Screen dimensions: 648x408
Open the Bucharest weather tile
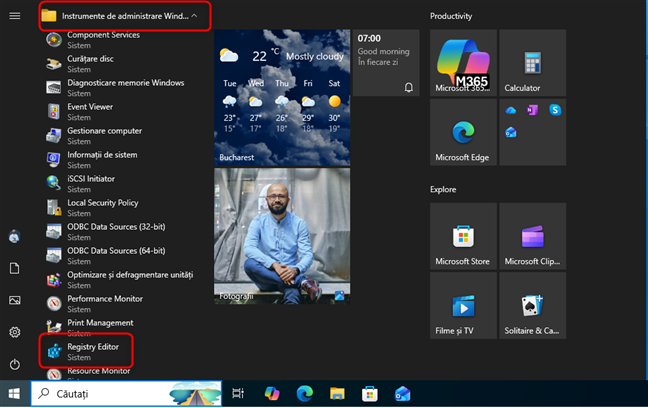282,98
